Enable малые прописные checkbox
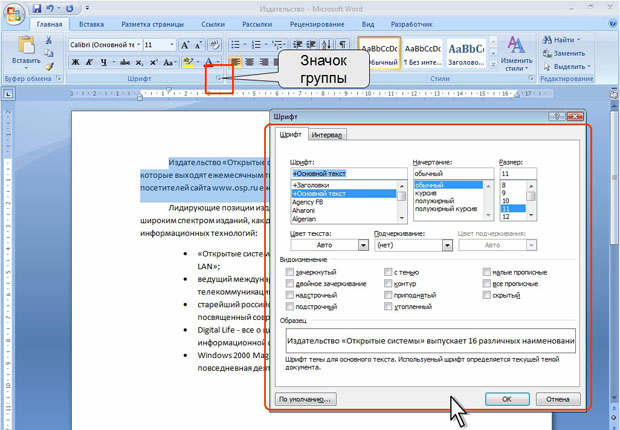 [x=486, y=272]
